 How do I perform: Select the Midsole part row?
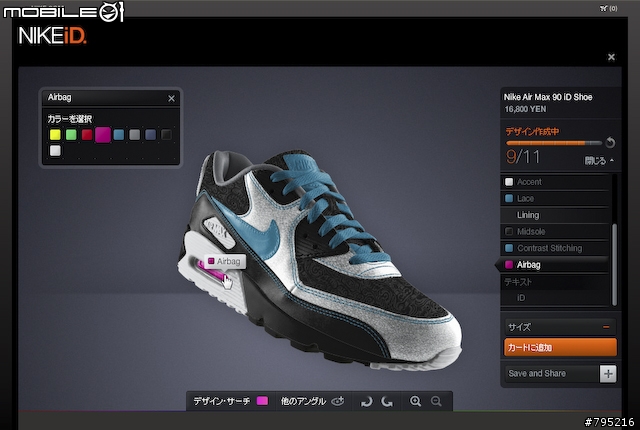pos(555,232)
